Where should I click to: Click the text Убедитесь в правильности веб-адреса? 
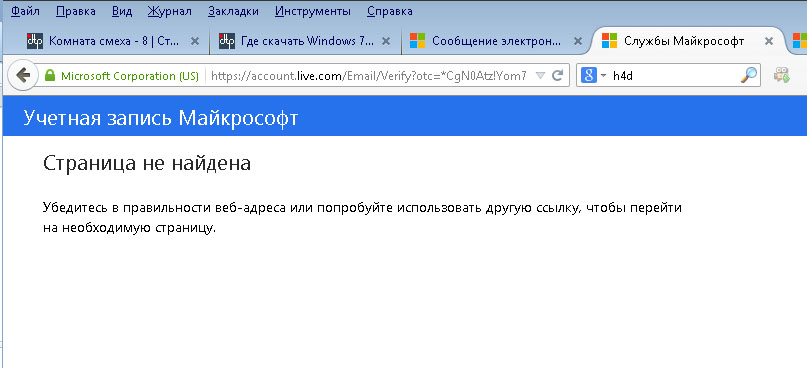[164, 208]
